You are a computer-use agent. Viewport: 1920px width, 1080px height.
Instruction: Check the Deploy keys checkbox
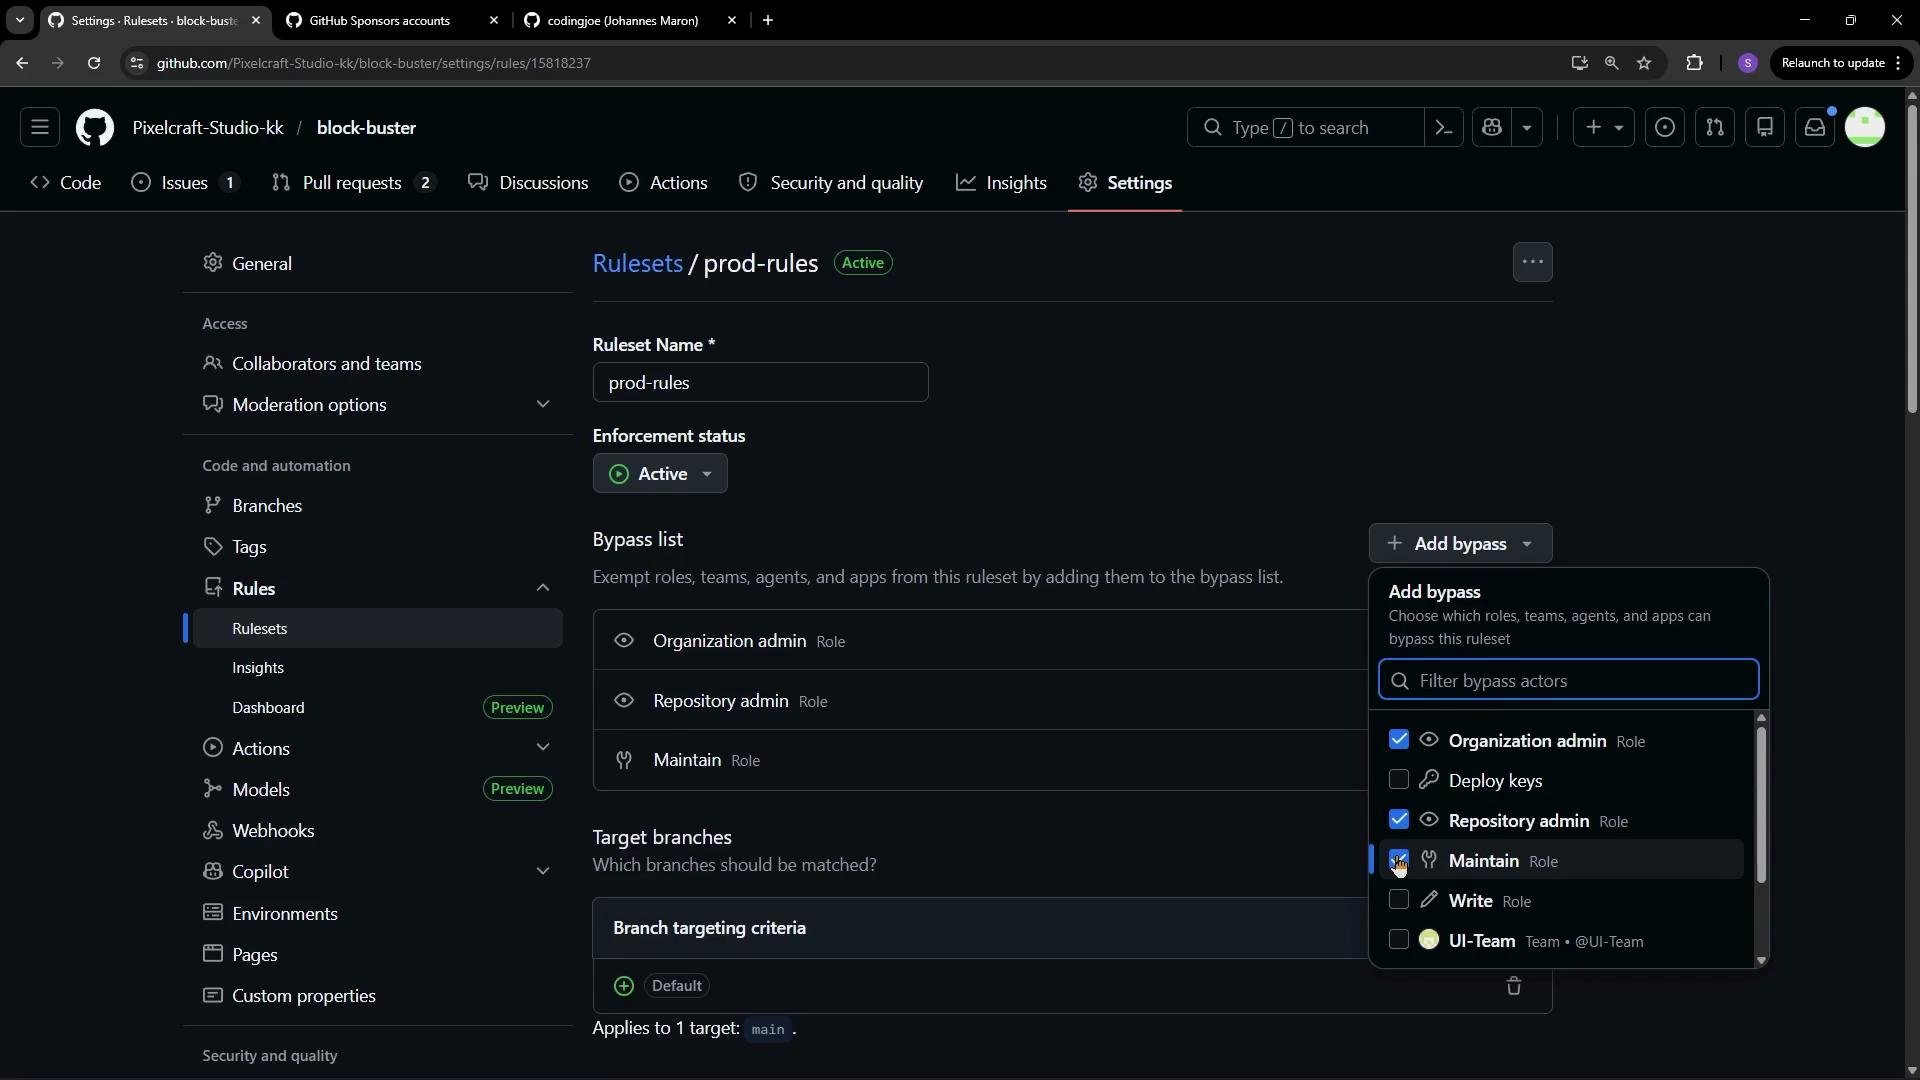pos(1399,780)
